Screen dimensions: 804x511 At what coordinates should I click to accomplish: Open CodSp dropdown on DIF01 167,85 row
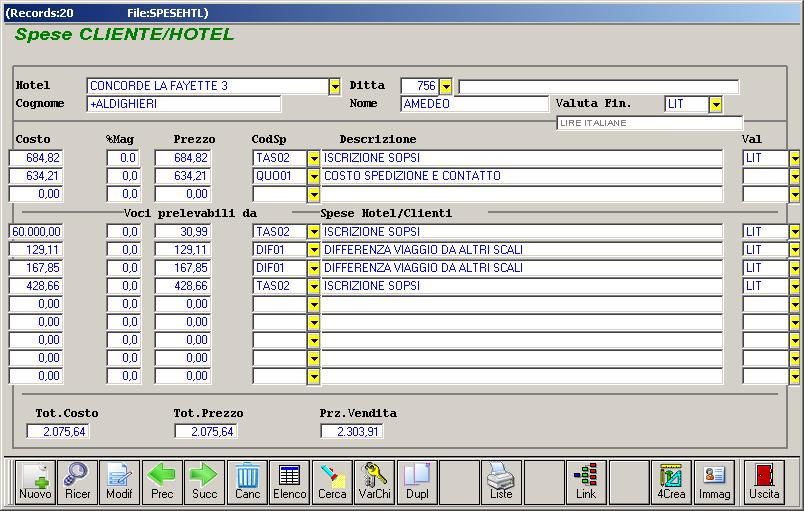(x=313, y=268)
